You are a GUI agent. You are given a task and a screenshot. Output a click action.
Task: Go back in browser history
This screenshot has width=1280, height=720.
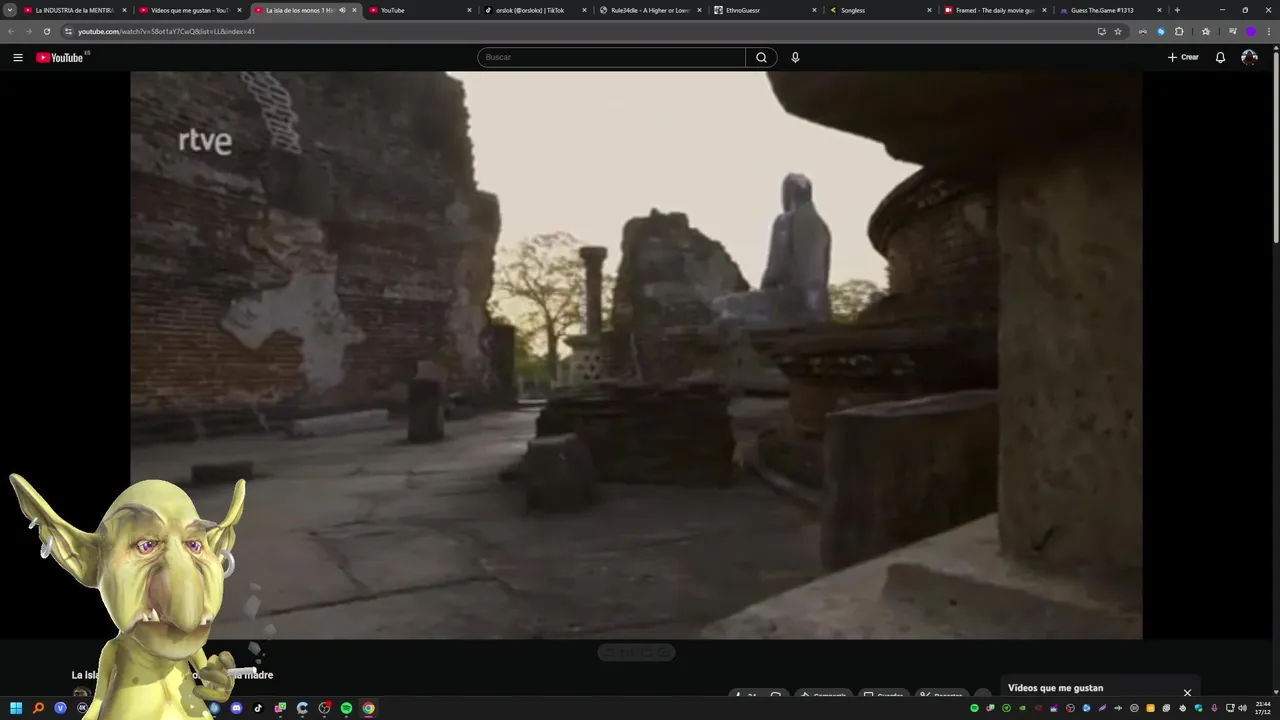[11, 31]
